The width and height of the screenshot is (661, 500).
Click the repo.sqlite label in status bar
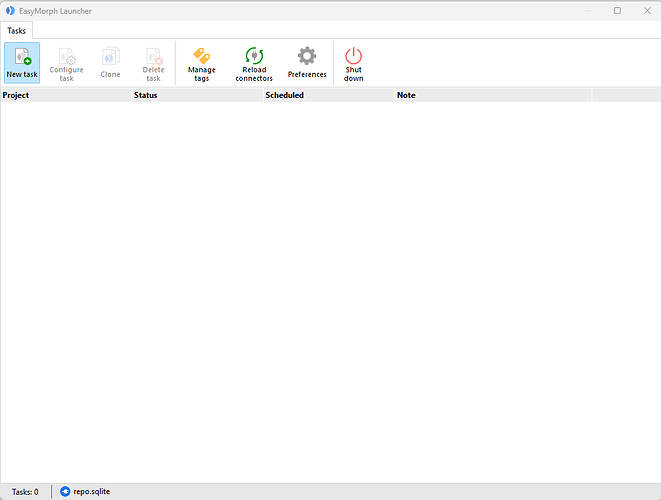[91, 492]
